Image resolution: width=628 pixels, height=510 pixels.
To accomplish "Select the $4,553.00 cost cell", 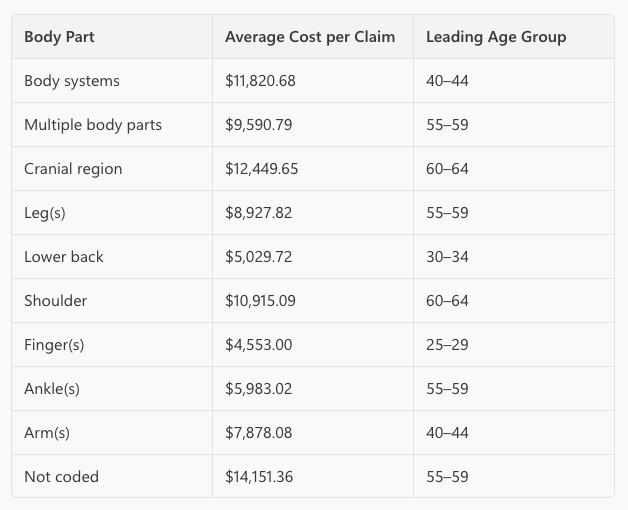I will [258, 345].
